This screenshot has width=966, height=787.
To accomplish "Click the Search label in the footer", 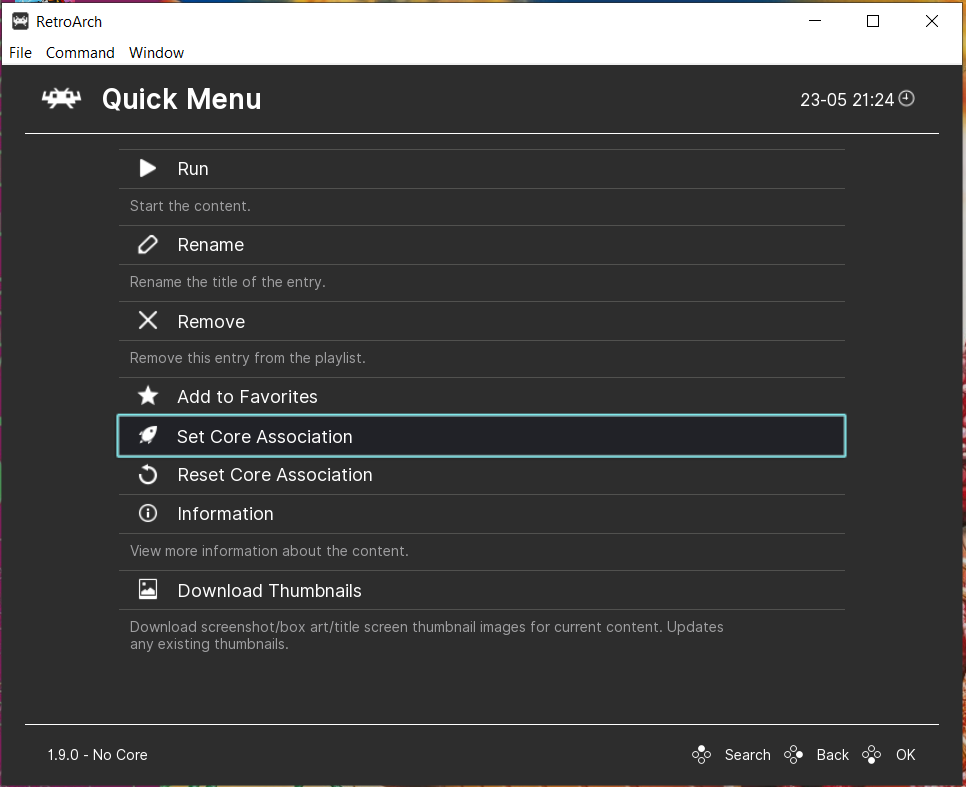I will (x=747, y=755).
